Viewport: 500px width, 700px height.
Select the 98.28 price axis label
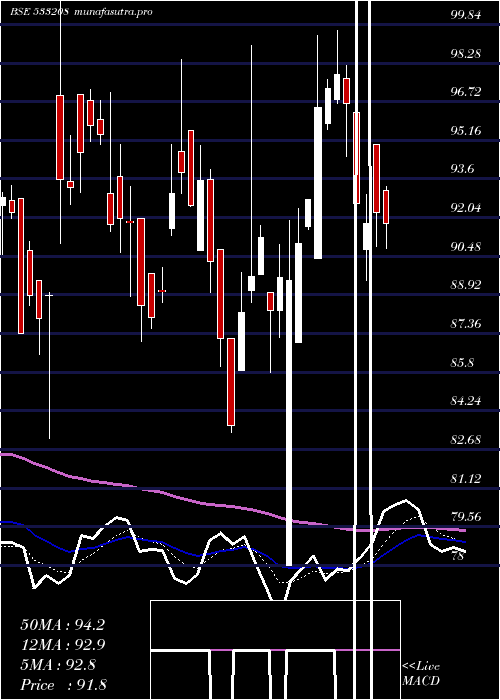pyautogui.click(x=466, y=54)
